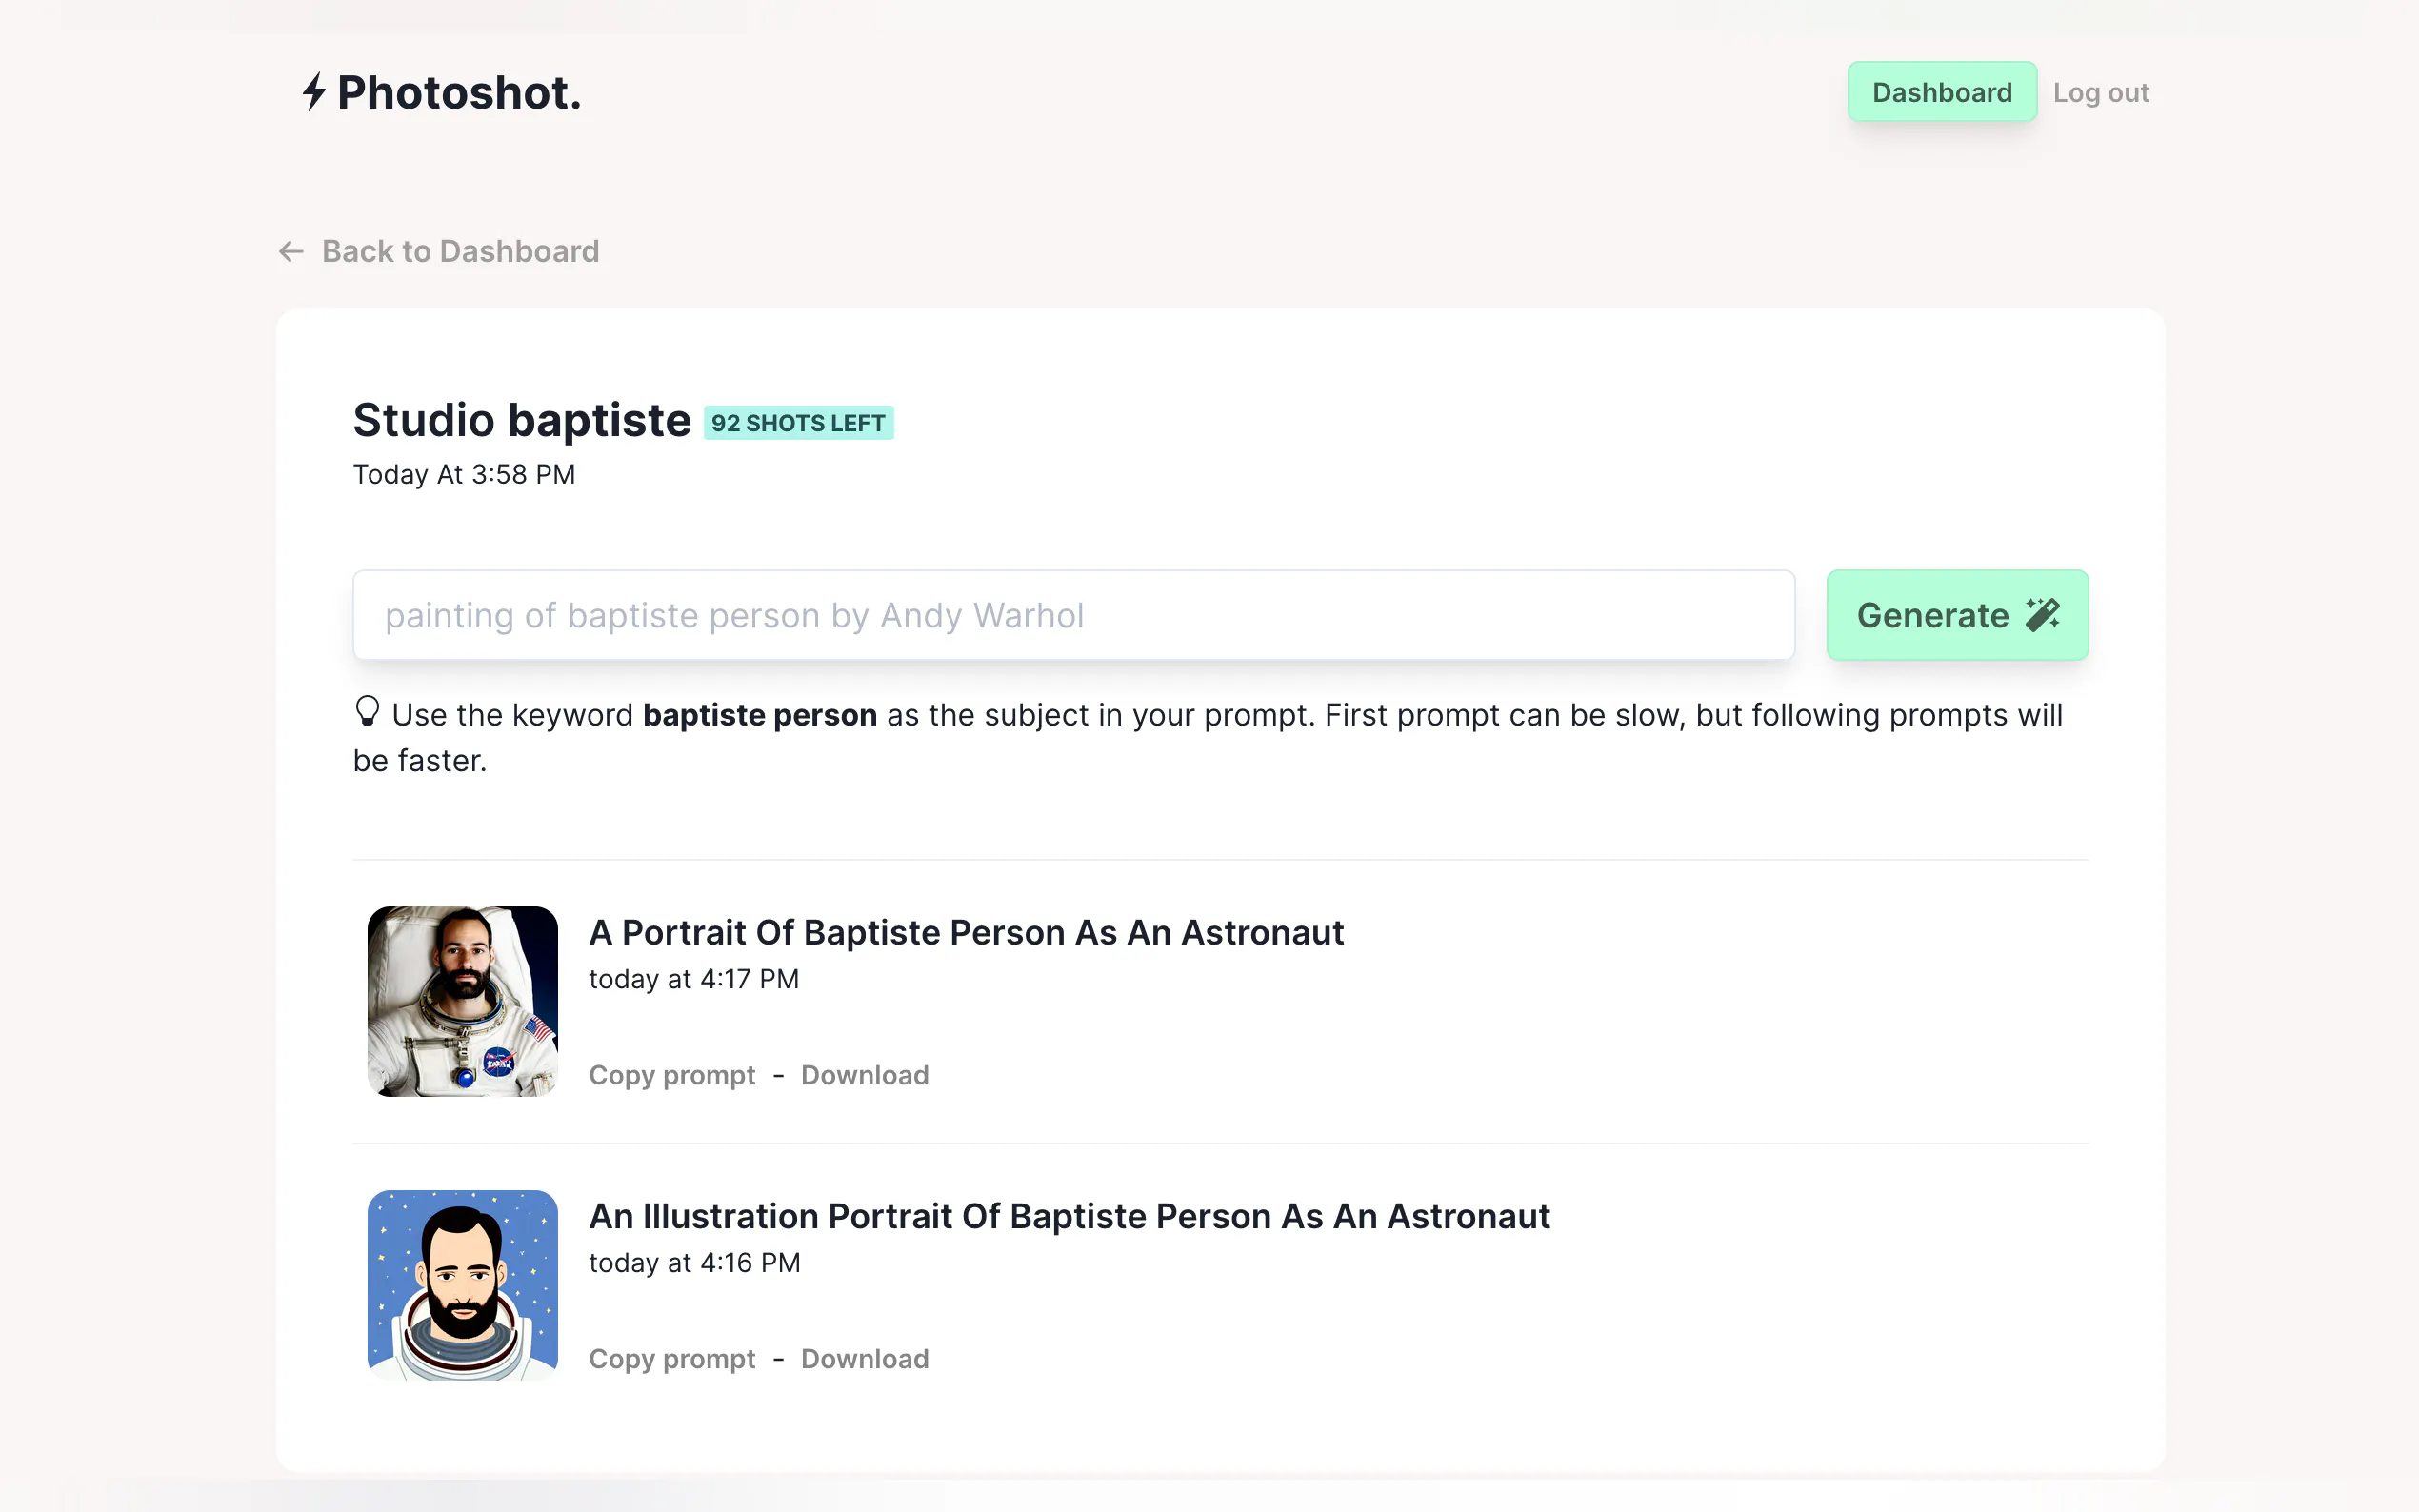
Task: Click the 92 Shots Left badge
Action: [x=798, y=423]
